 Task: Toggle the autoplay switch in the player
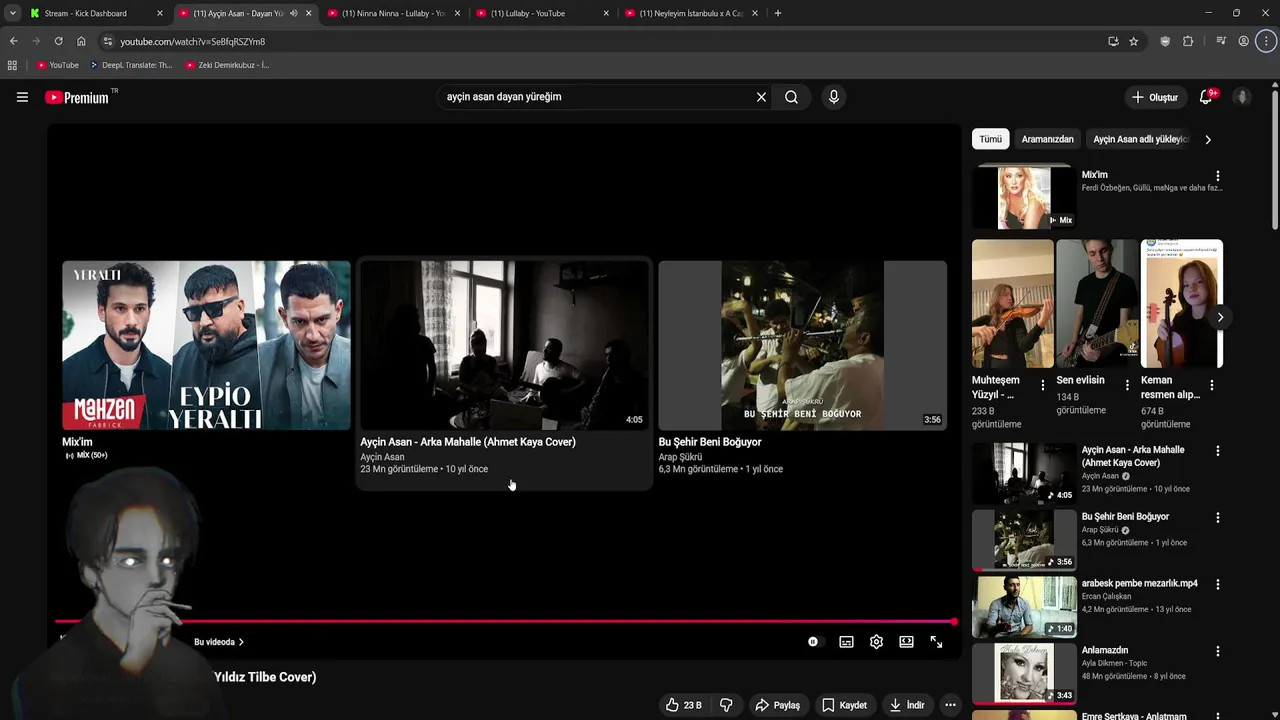click(x=814, y=642)
